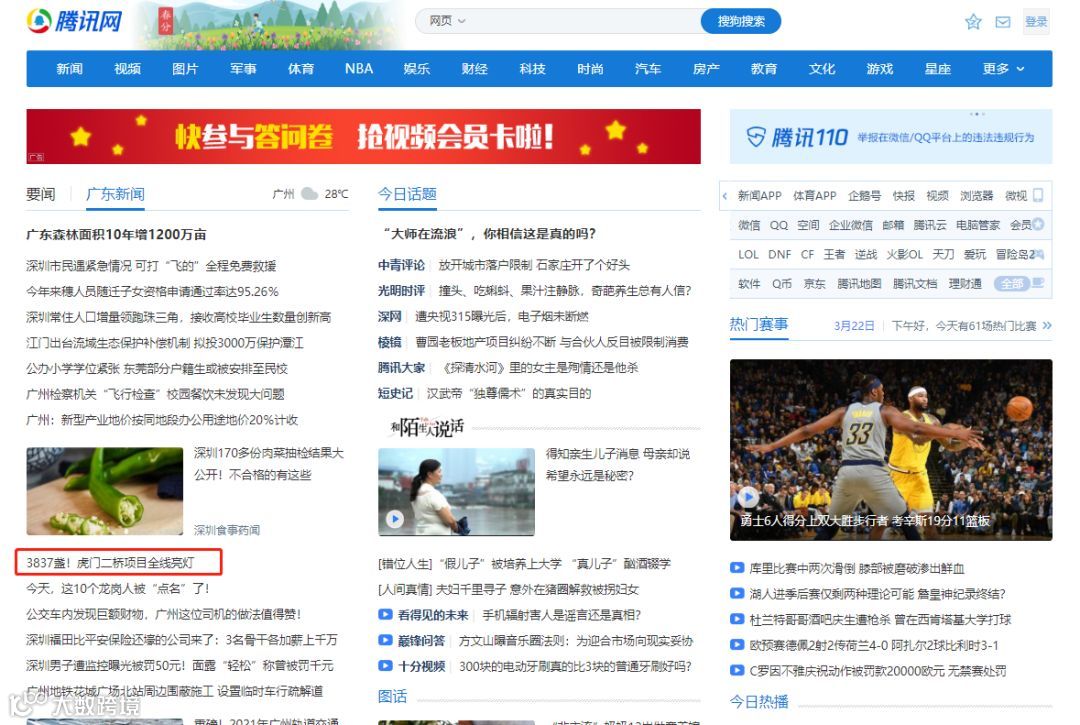Viewport: 1080px width, 725px height.
Task: Open the mail envelope icon
Action: 1003,22
